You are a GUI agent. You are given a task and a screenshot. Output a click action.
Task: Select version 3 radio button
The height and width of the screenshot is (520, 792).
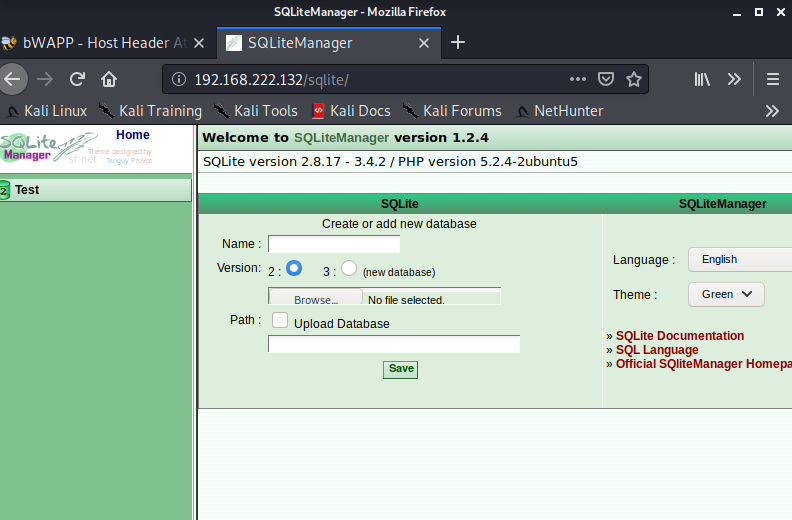tap(349, 268)
